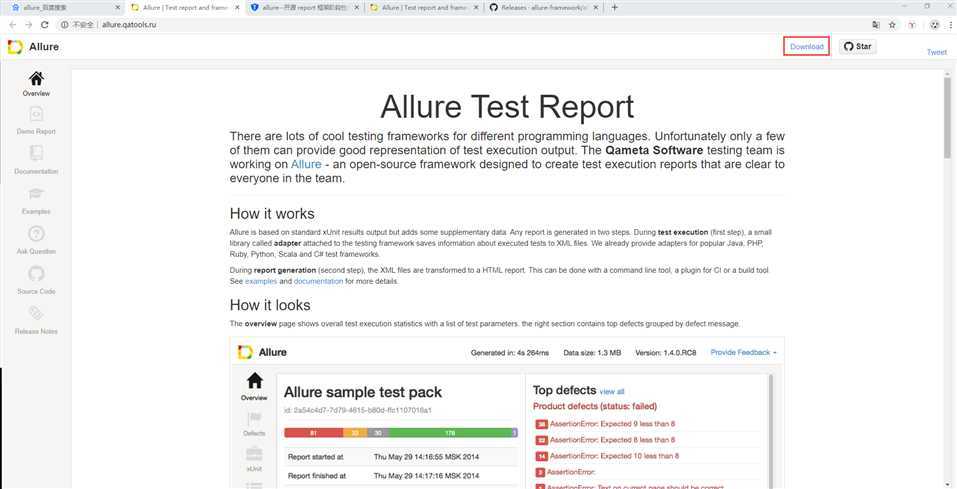Follow the documentation link in the text
957x489 pixels.
319,281
